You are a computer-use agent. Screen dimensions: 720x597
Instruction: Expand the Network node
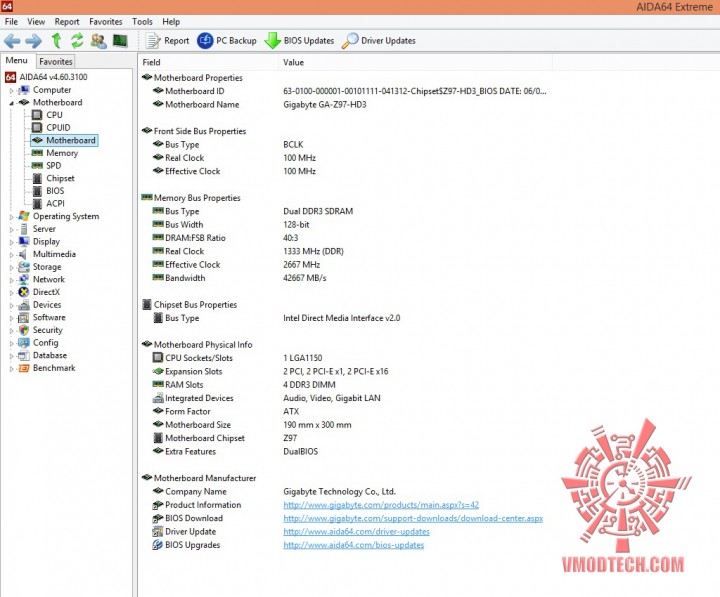[11, 280]
